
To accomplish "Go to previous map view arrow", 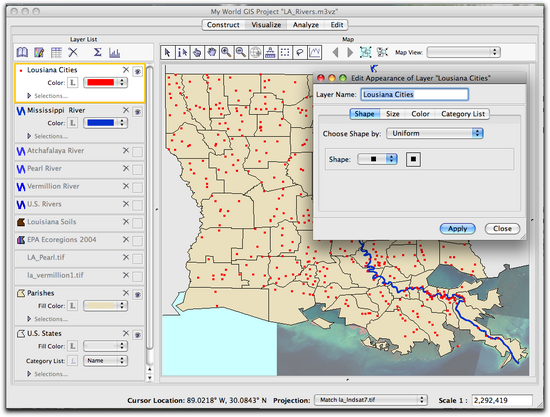I will (335, 52).
